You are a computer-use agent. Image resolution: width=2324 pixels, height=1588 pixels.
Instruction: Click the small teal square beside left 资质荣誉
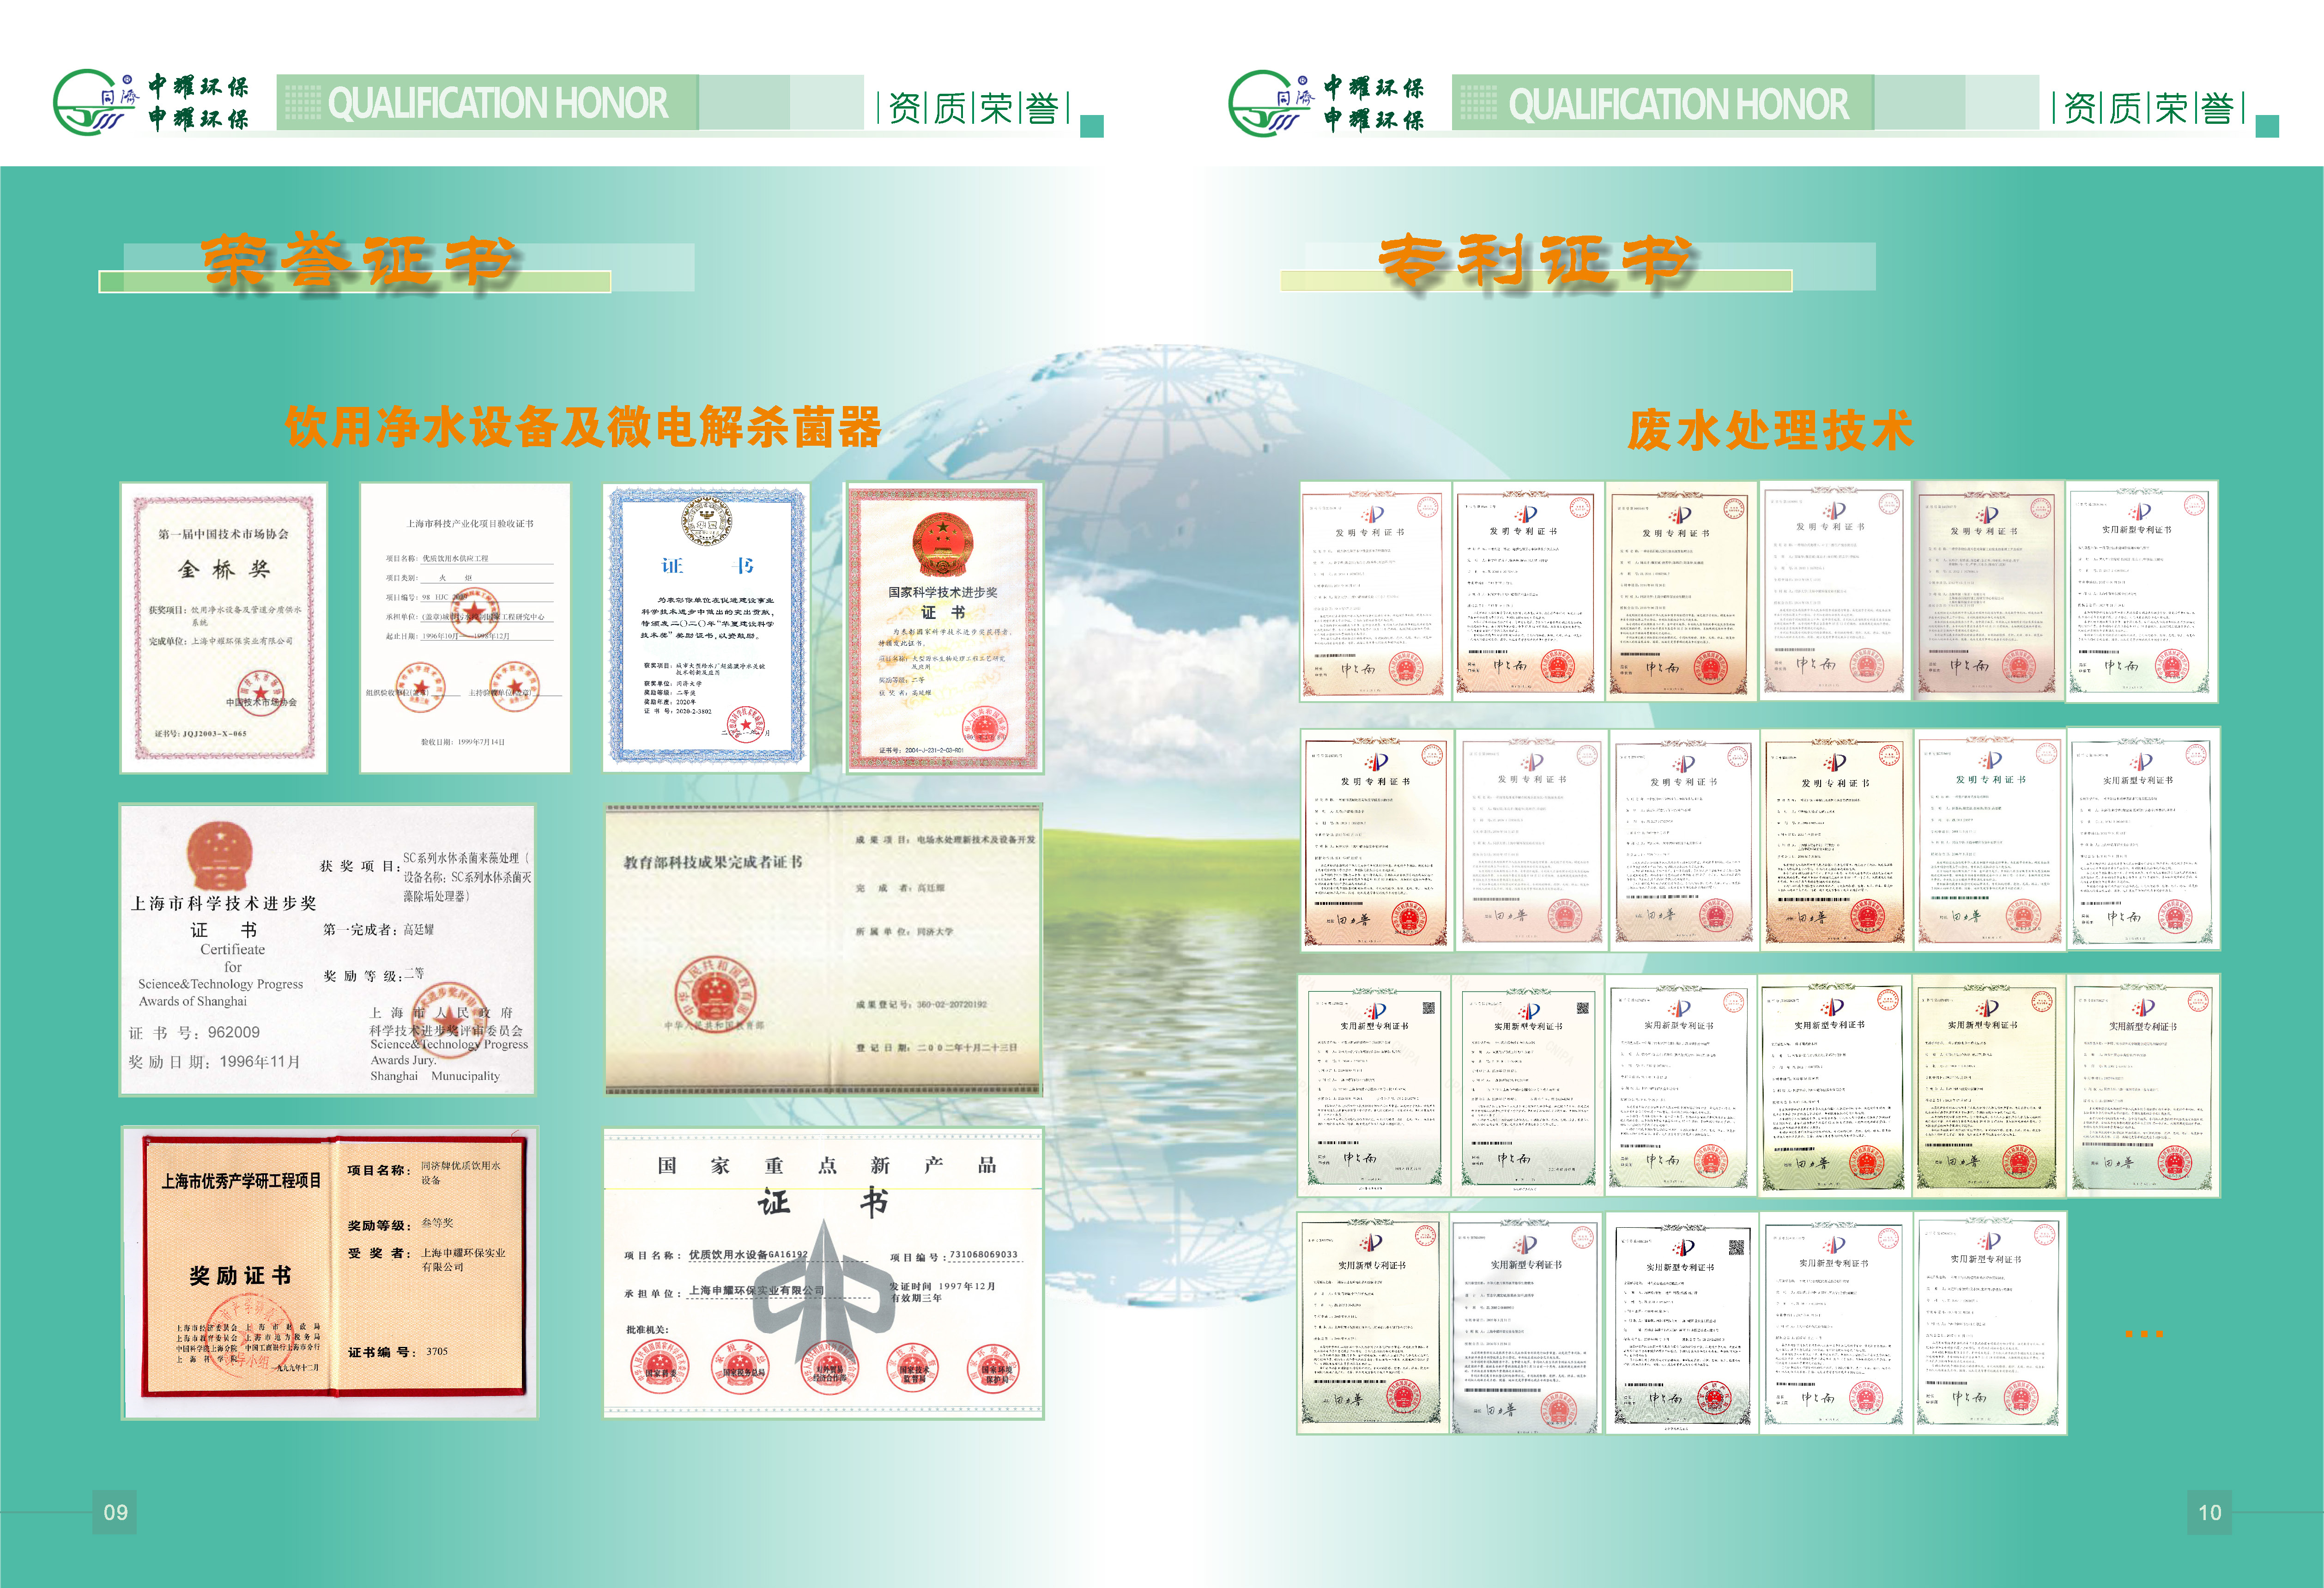[x=1092, y=126]
